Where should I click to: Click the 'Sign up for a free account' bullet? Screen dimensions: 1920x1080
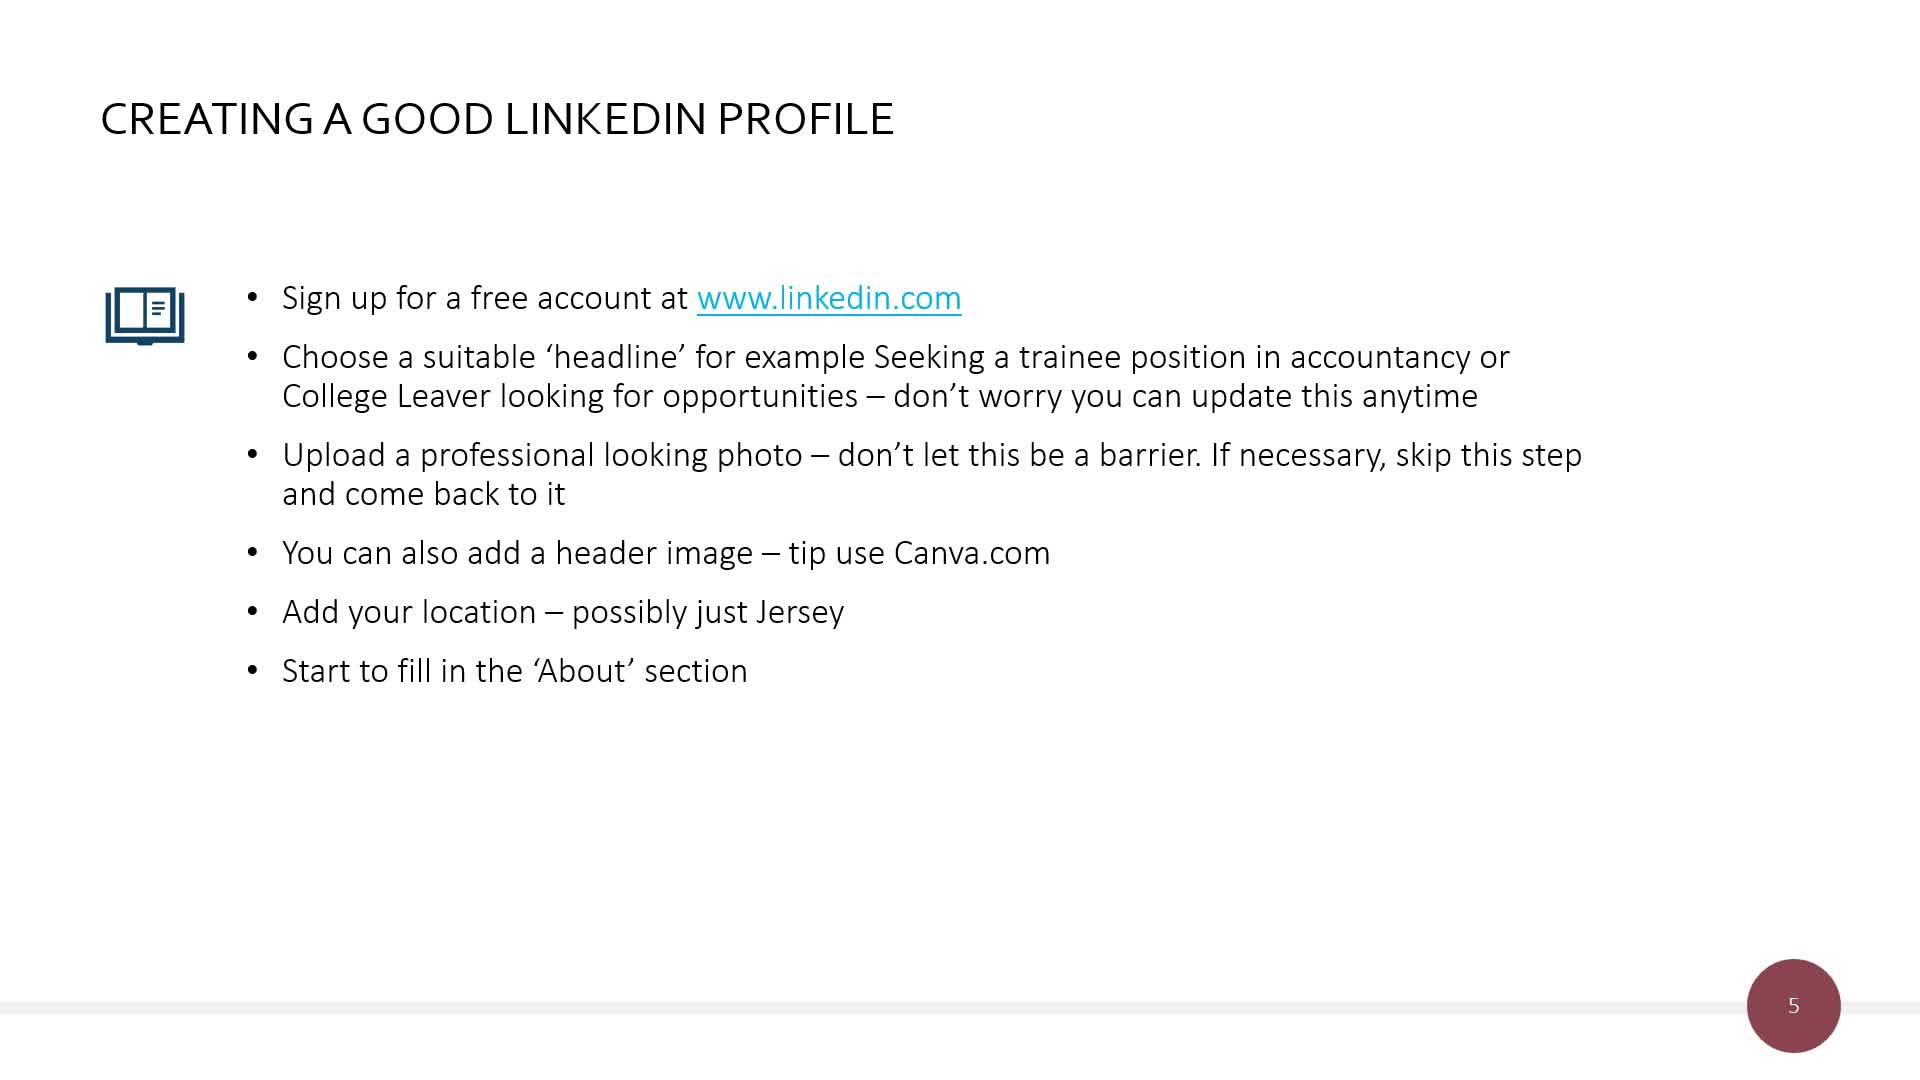point(622,298)
